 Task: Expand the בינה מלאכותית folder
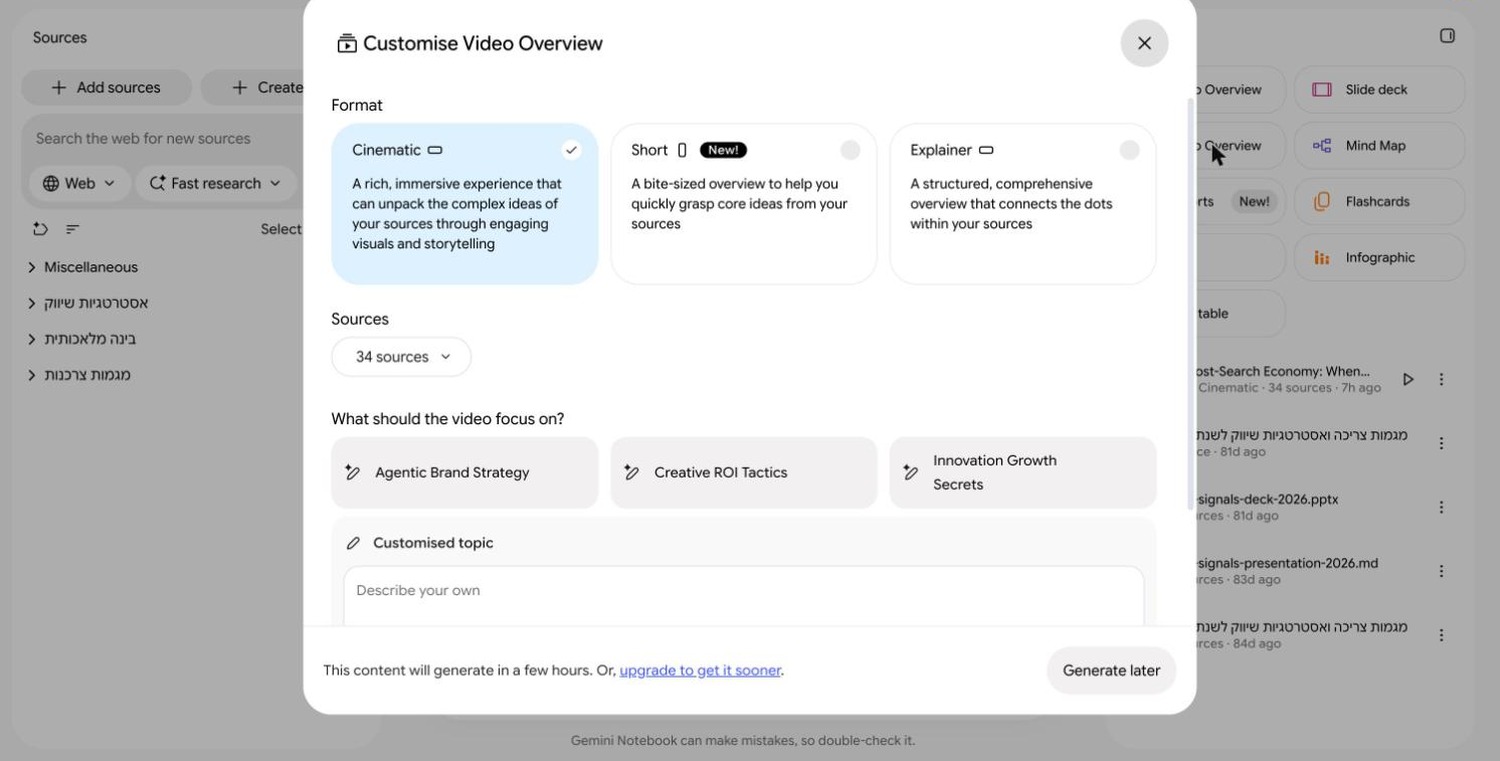(x=32, y=339)
